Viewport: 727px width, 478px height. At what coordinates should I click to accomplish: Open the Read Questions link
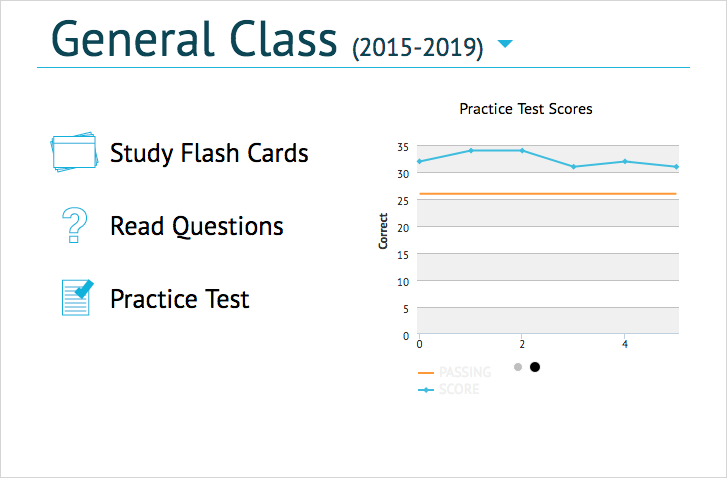point(197,227)
